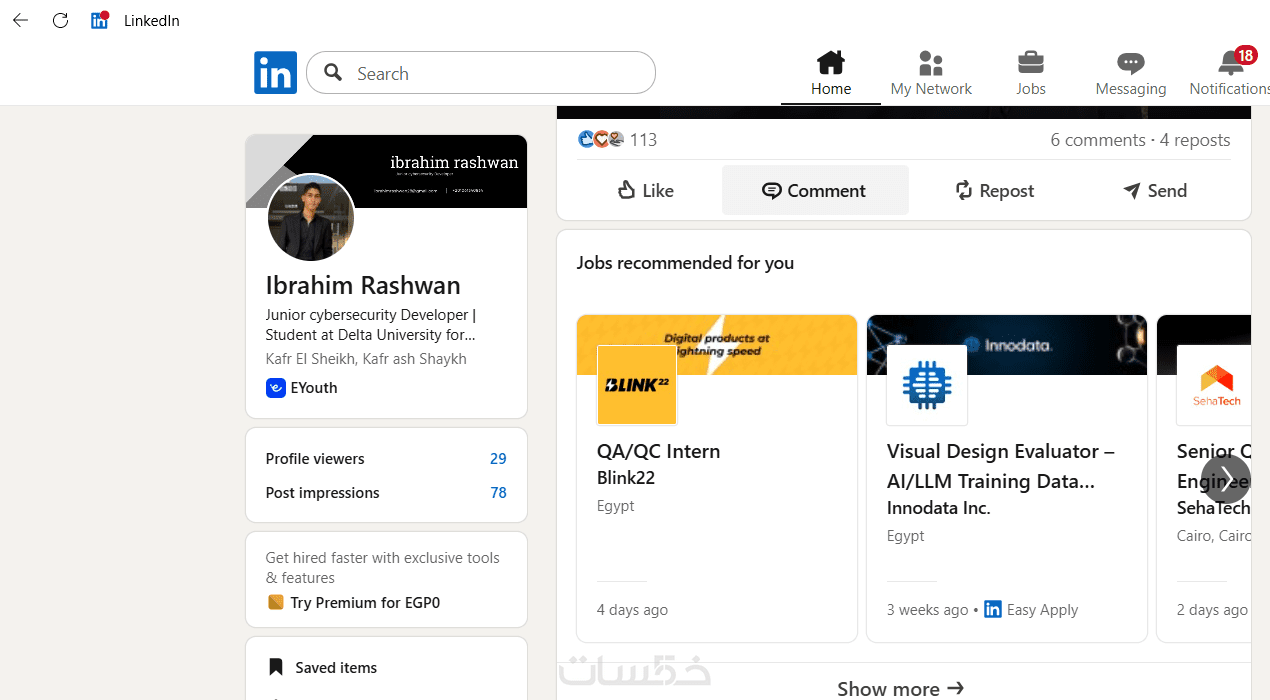Open the Jobs briefcase icon
The height and width of the screenshot is (700, 1270).
tap(1030, 64)
